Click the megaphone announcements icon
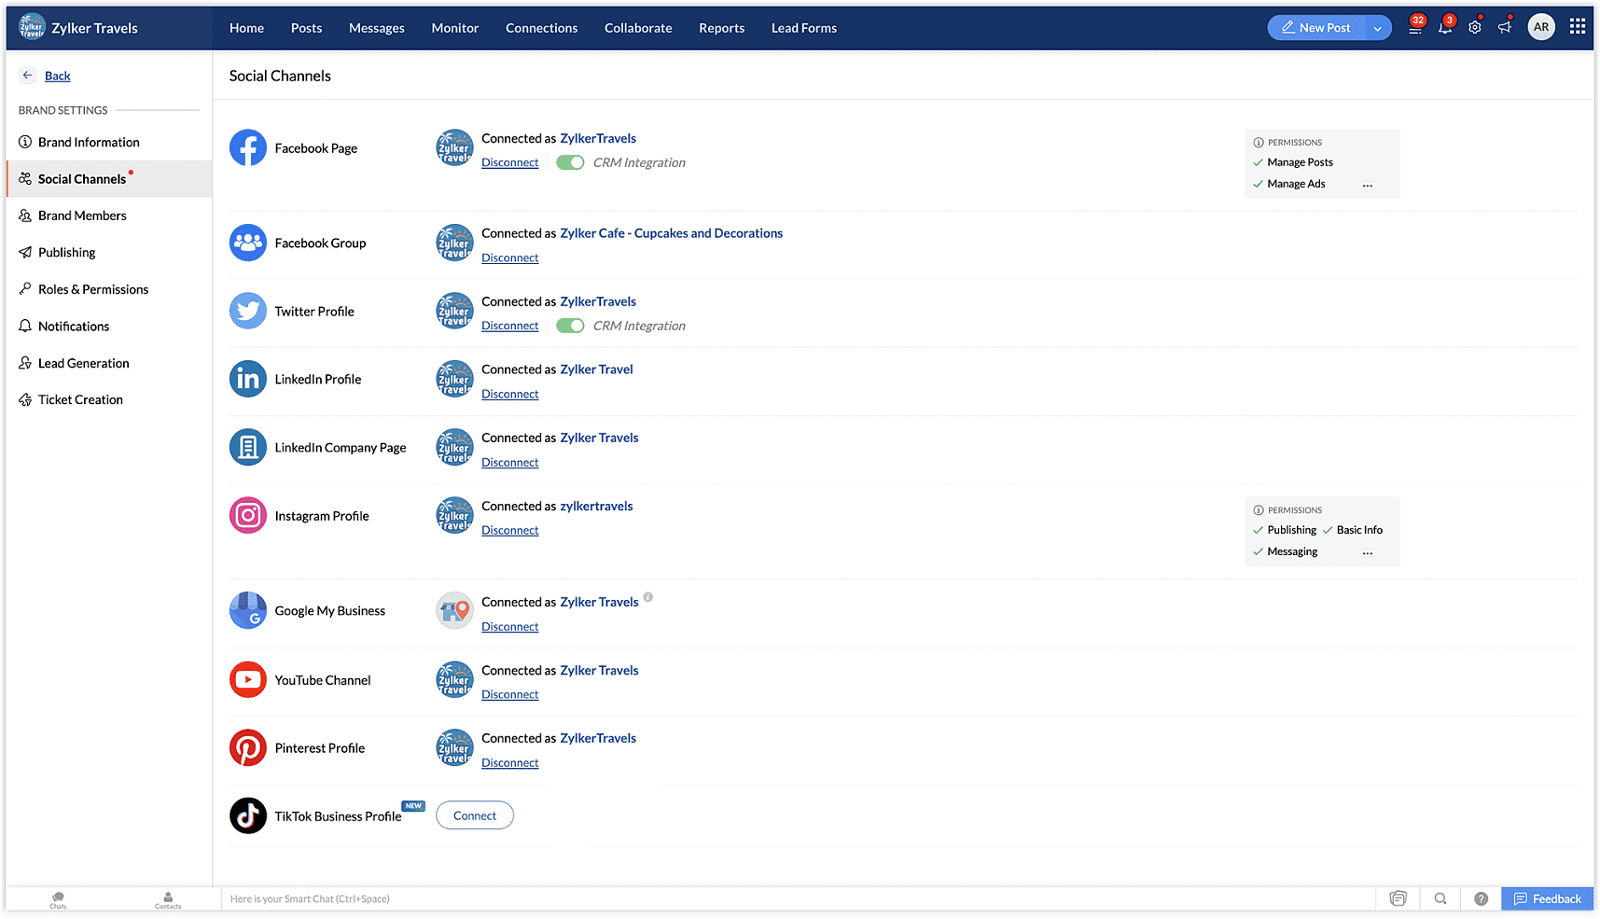 coord(1505,27)
